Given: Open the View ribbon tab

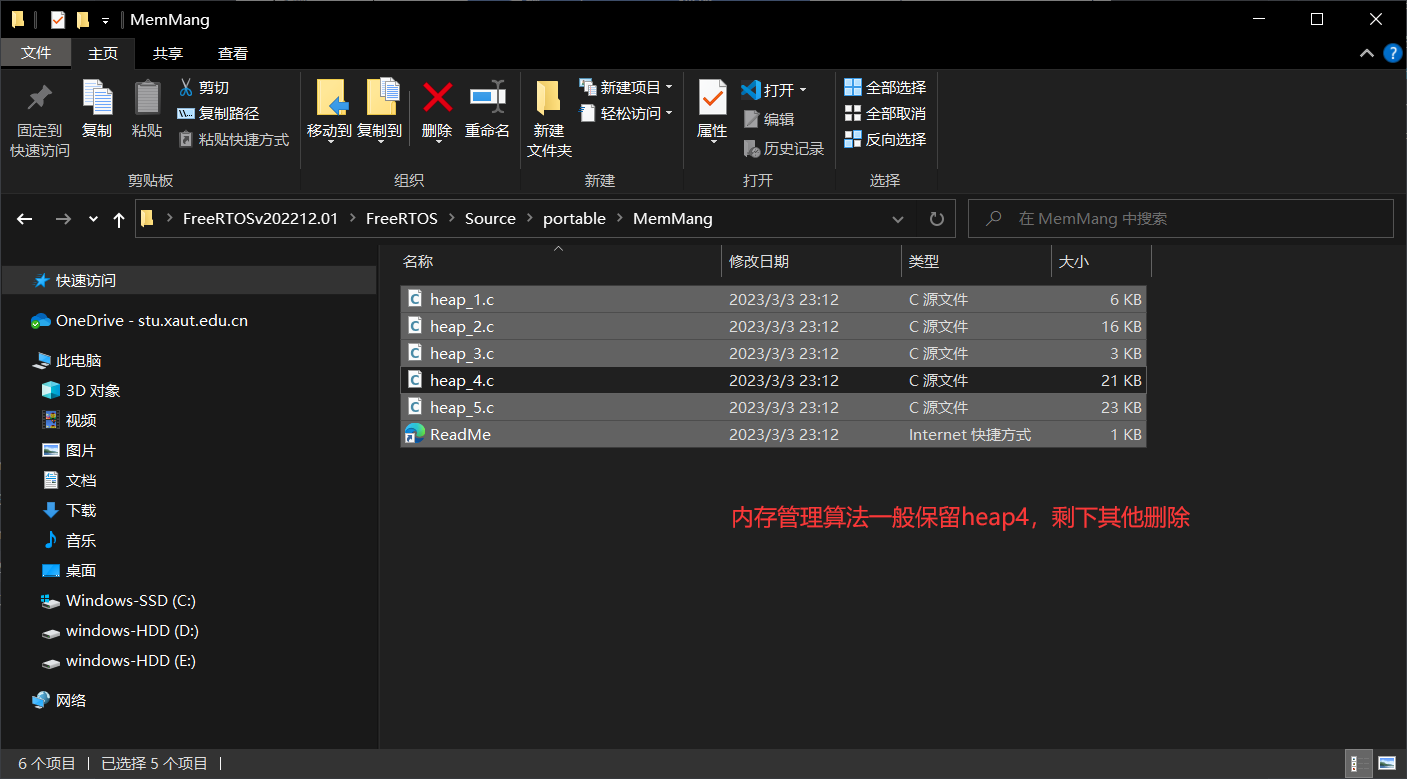Looking at the screenshot, I should 232,54.
